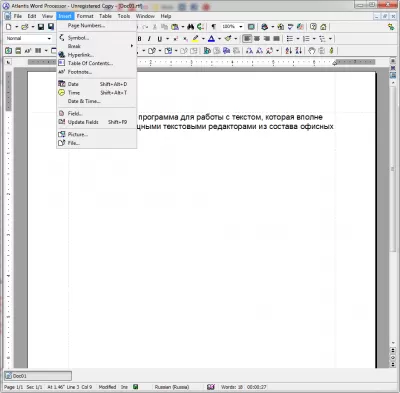Click the sort ascending icon
The height and width of the screenshot is (393, 400).
click(x=289, y=51)
